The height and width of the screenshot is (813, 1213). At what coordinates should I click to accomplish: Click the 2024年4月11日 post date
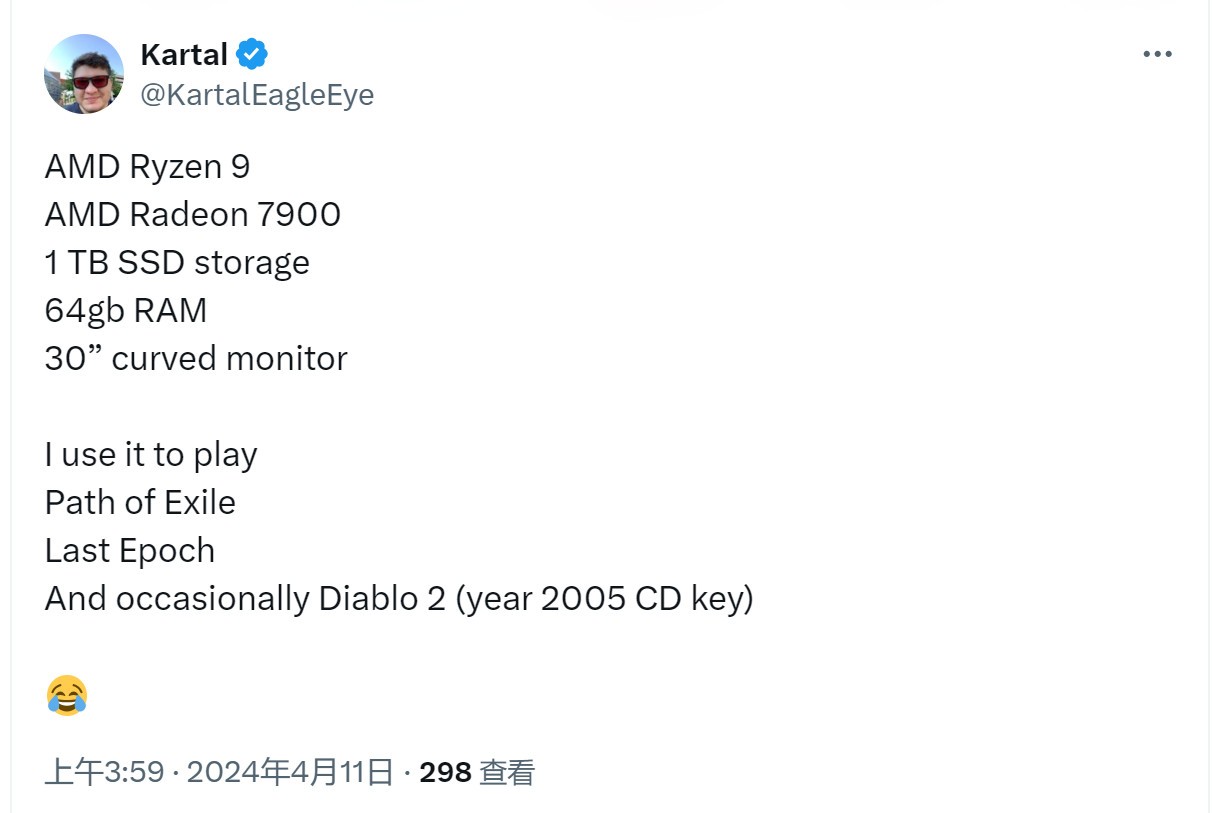click(x=290, y=772)
